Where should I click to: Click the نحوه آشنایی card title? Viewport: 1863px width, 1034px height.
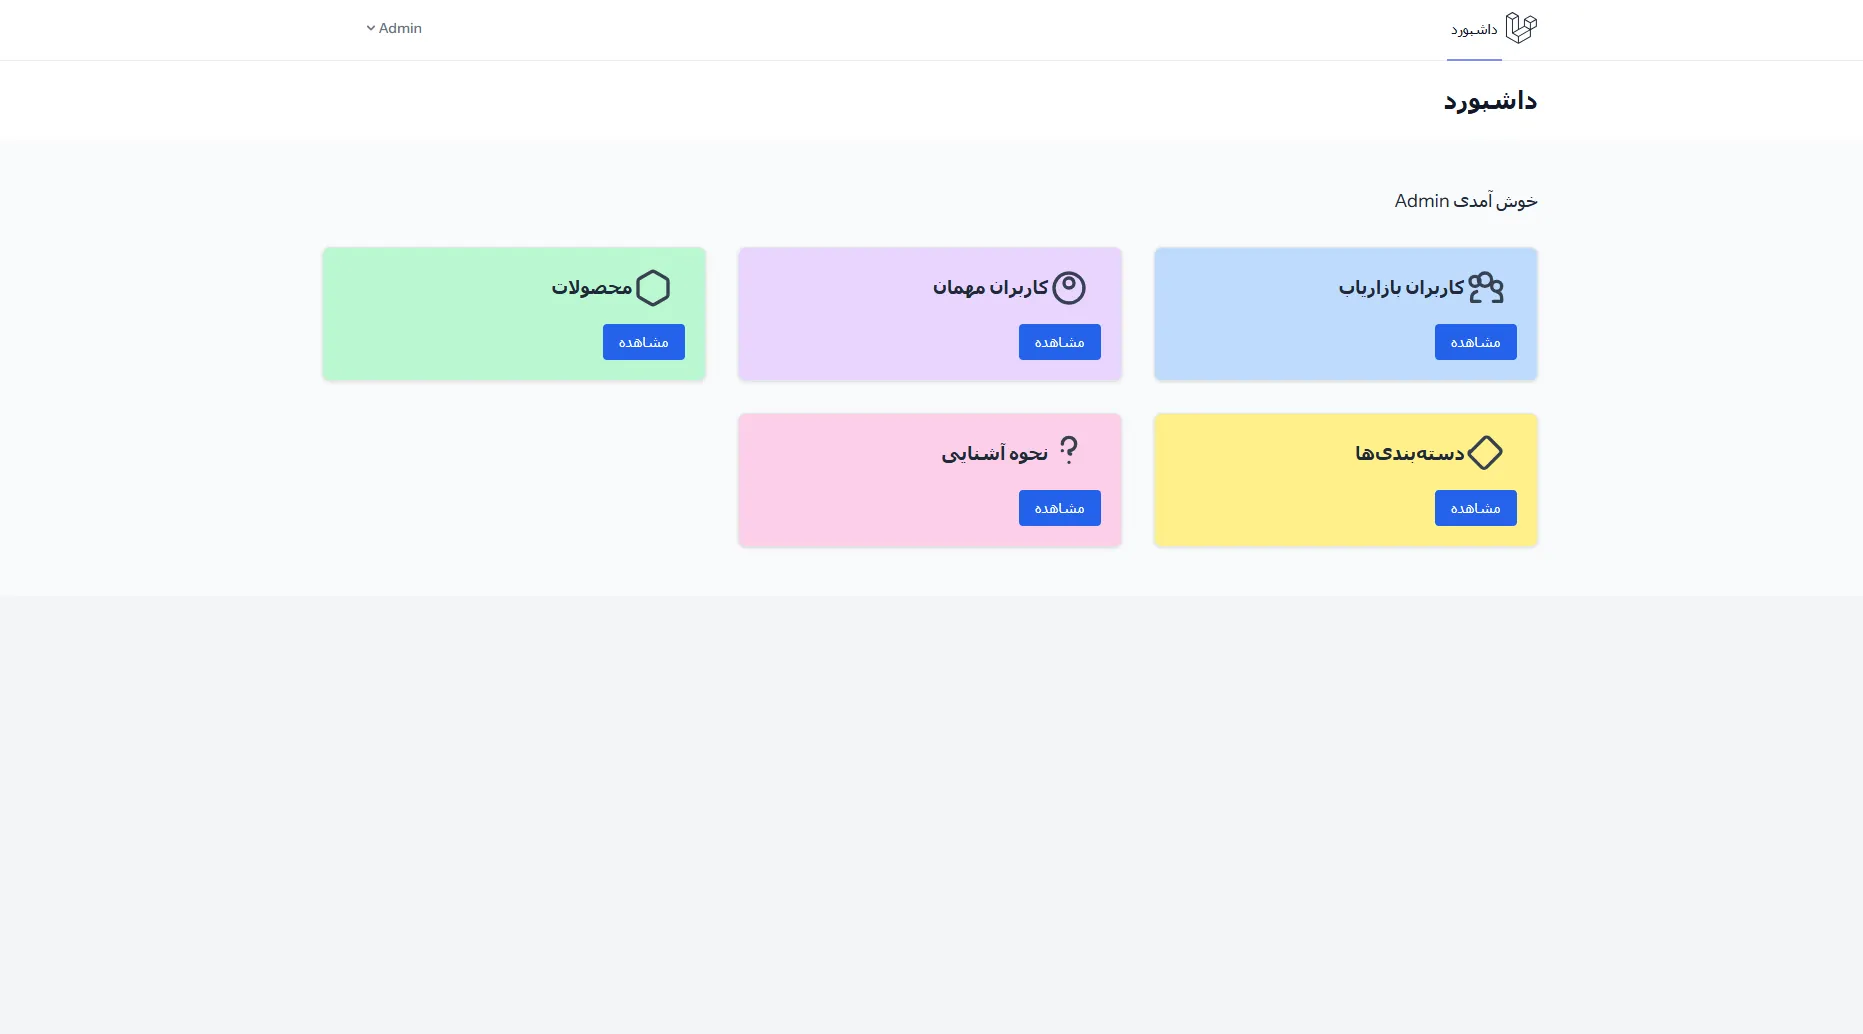pos(994,454)
